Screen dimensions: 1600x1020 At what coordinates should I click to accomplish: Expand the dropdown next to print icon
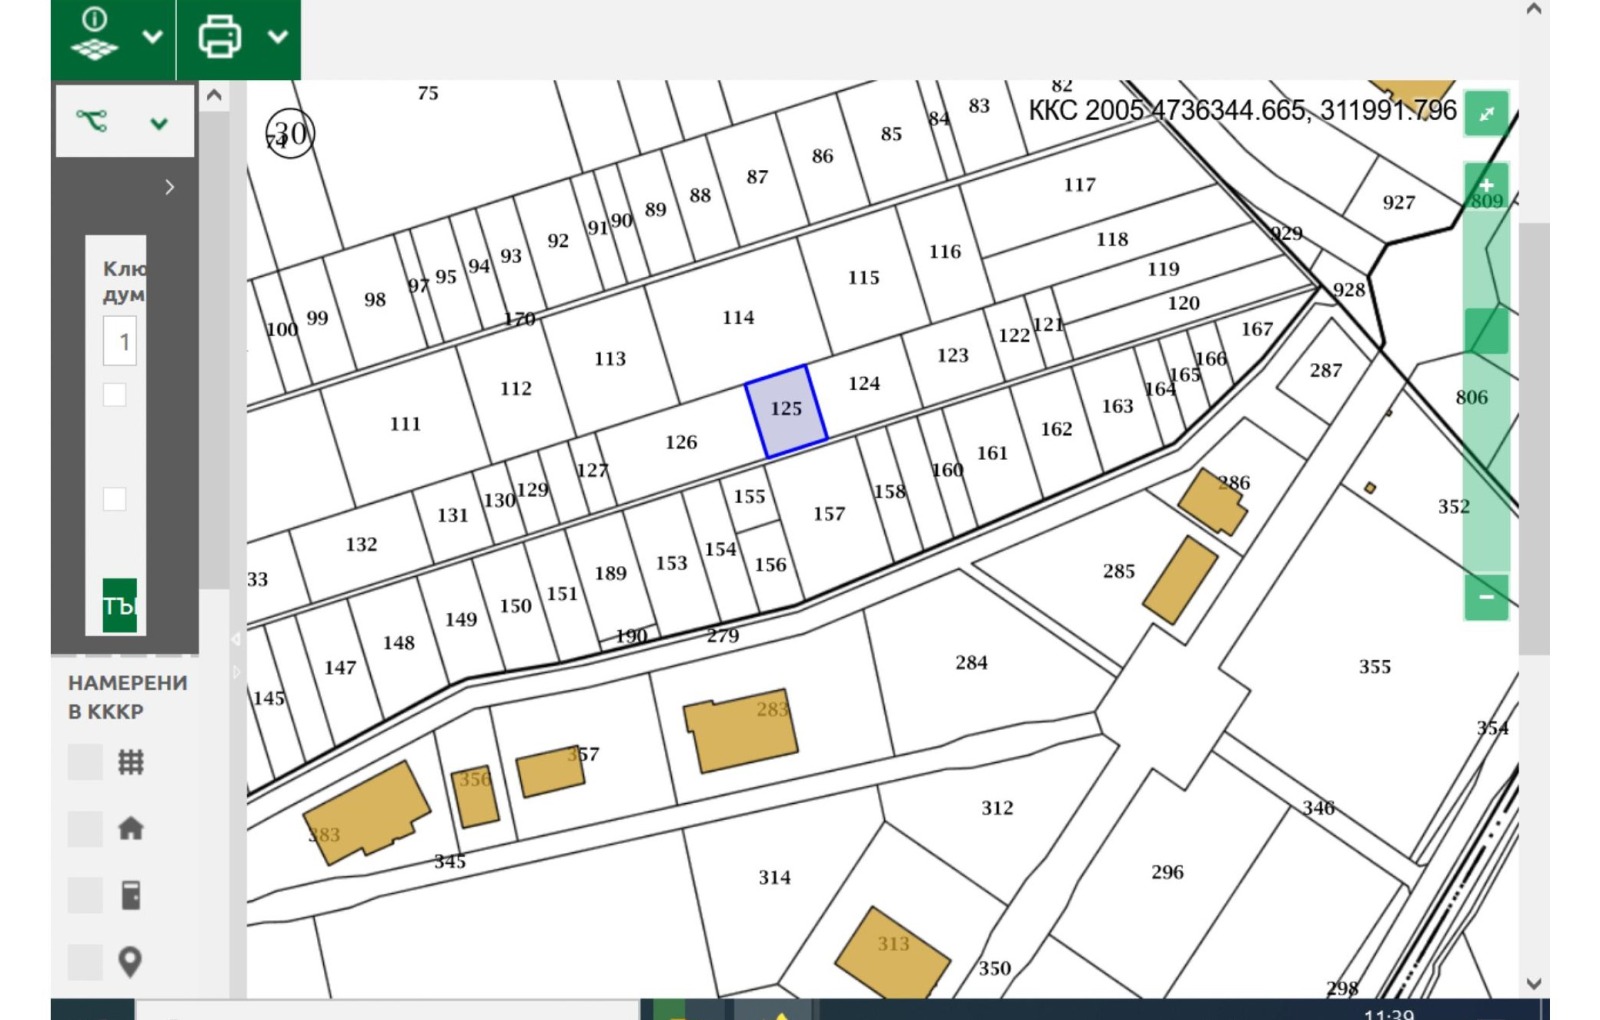point(277,37)
